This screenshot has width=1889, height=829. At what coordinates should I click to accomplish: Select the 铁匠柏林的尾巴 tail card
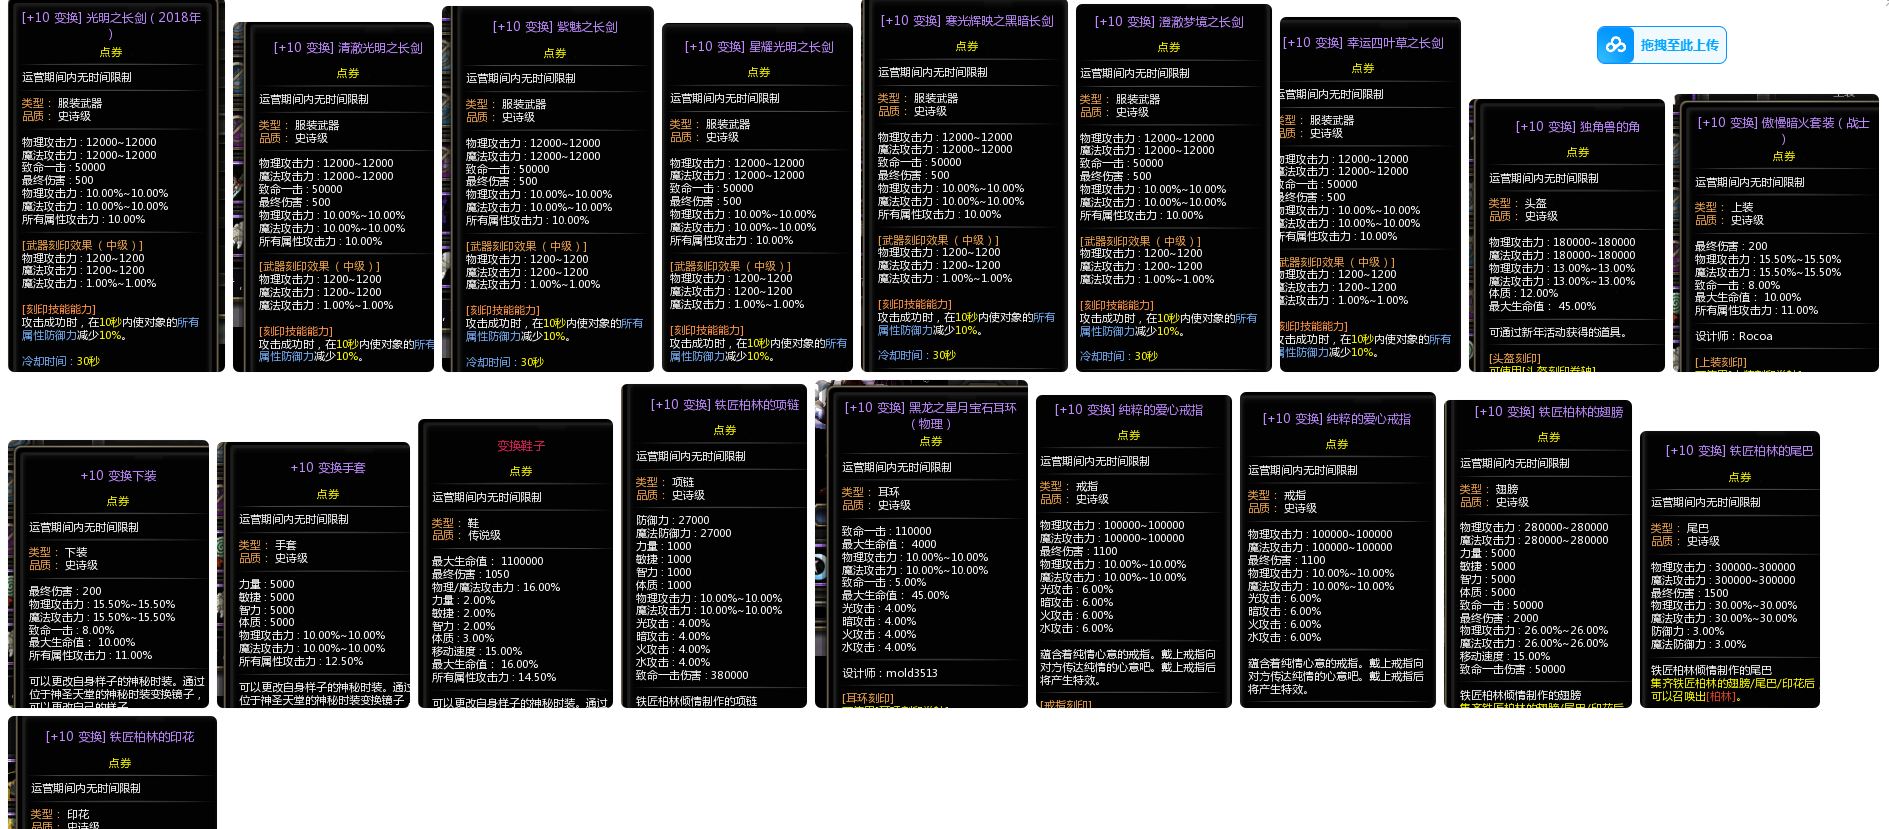pos(1730,570)
